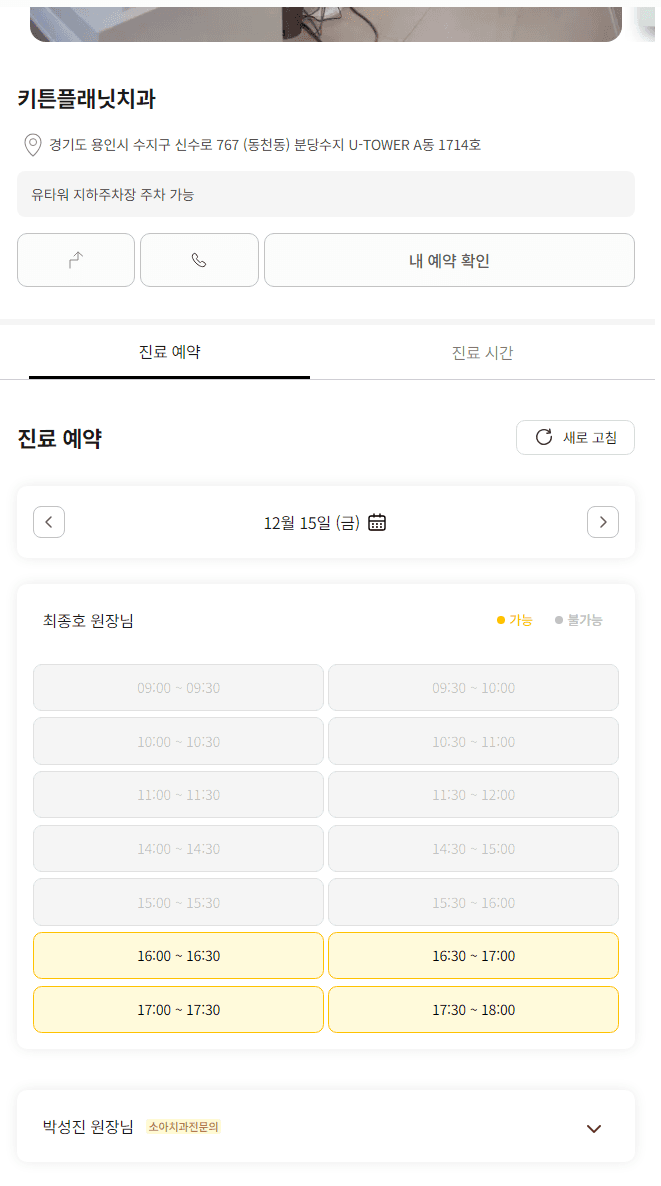Select the 16:30 ~ 17:00 time slot
This screenshot has height=1186, width=661.
473,956
